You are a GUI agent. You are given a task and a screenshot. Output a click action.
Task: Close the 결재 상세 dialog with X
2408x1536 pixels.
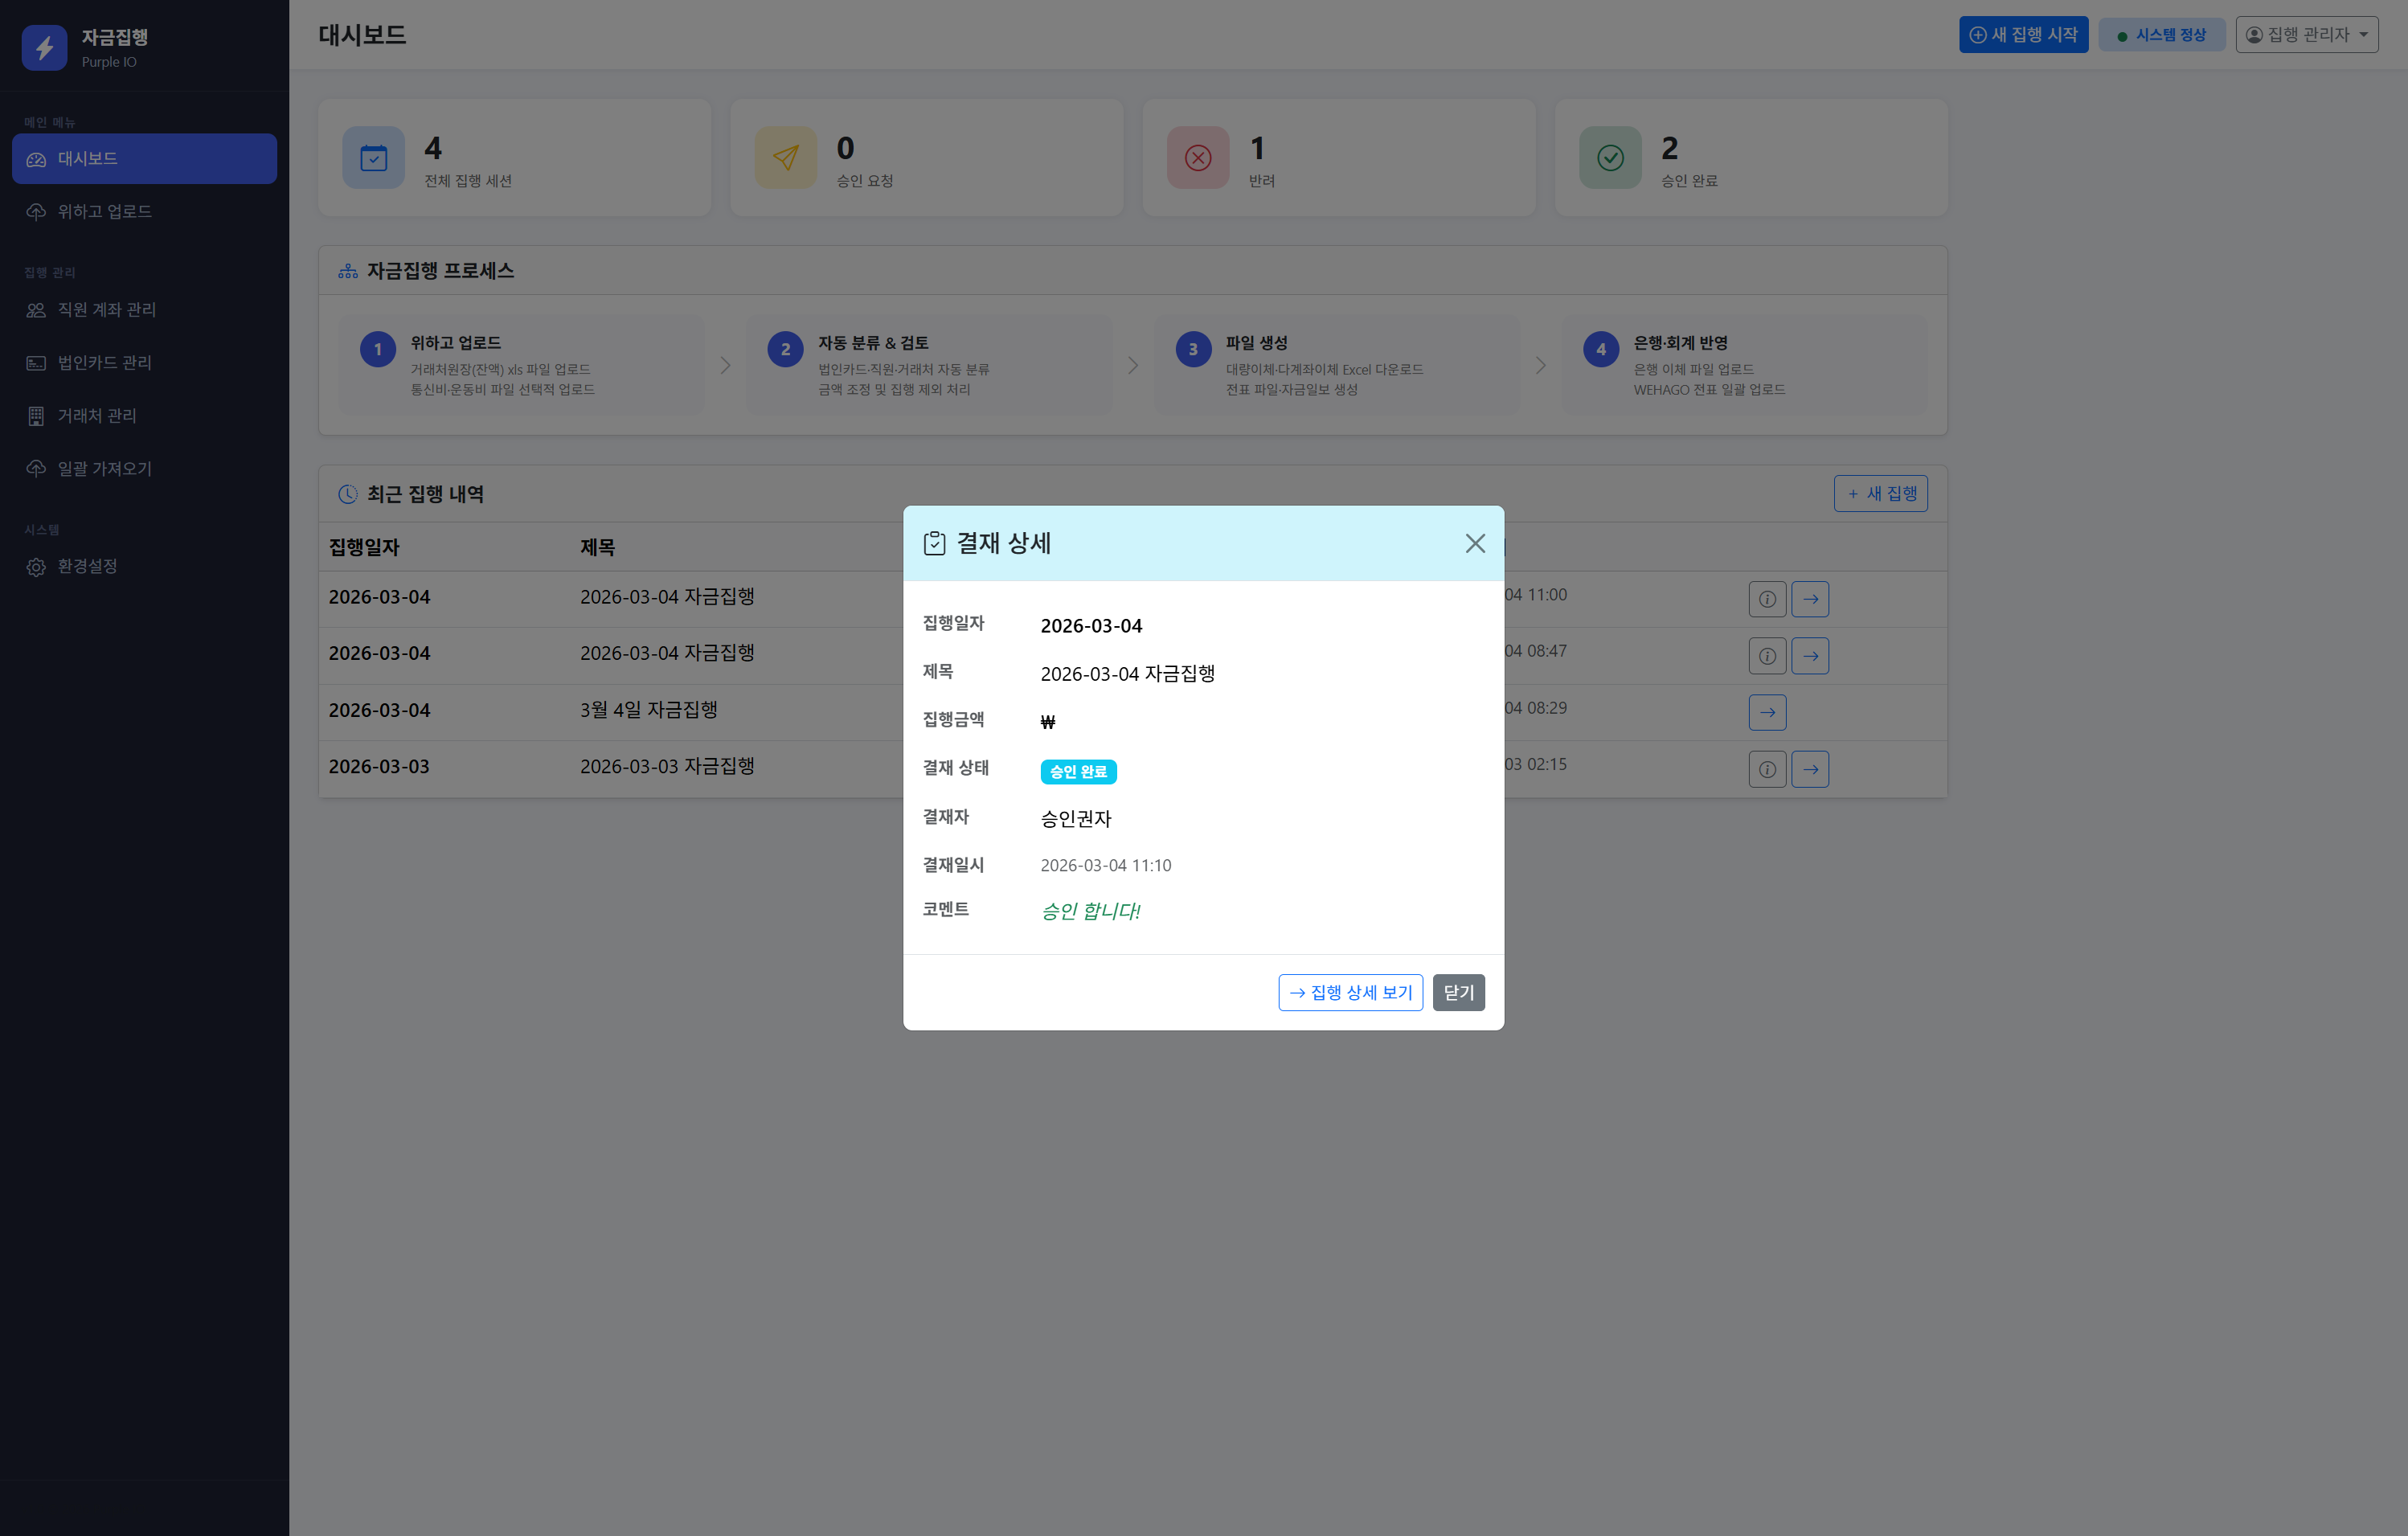pyautogui.click(x=1474, y=543)
